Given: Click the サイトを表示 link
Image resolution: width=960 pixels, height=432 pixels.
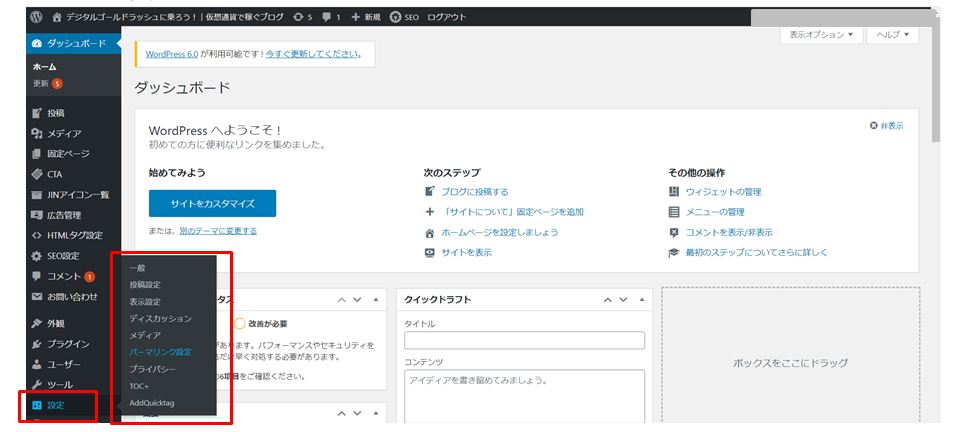Looking at the screenshot, I should click(467, 252).
